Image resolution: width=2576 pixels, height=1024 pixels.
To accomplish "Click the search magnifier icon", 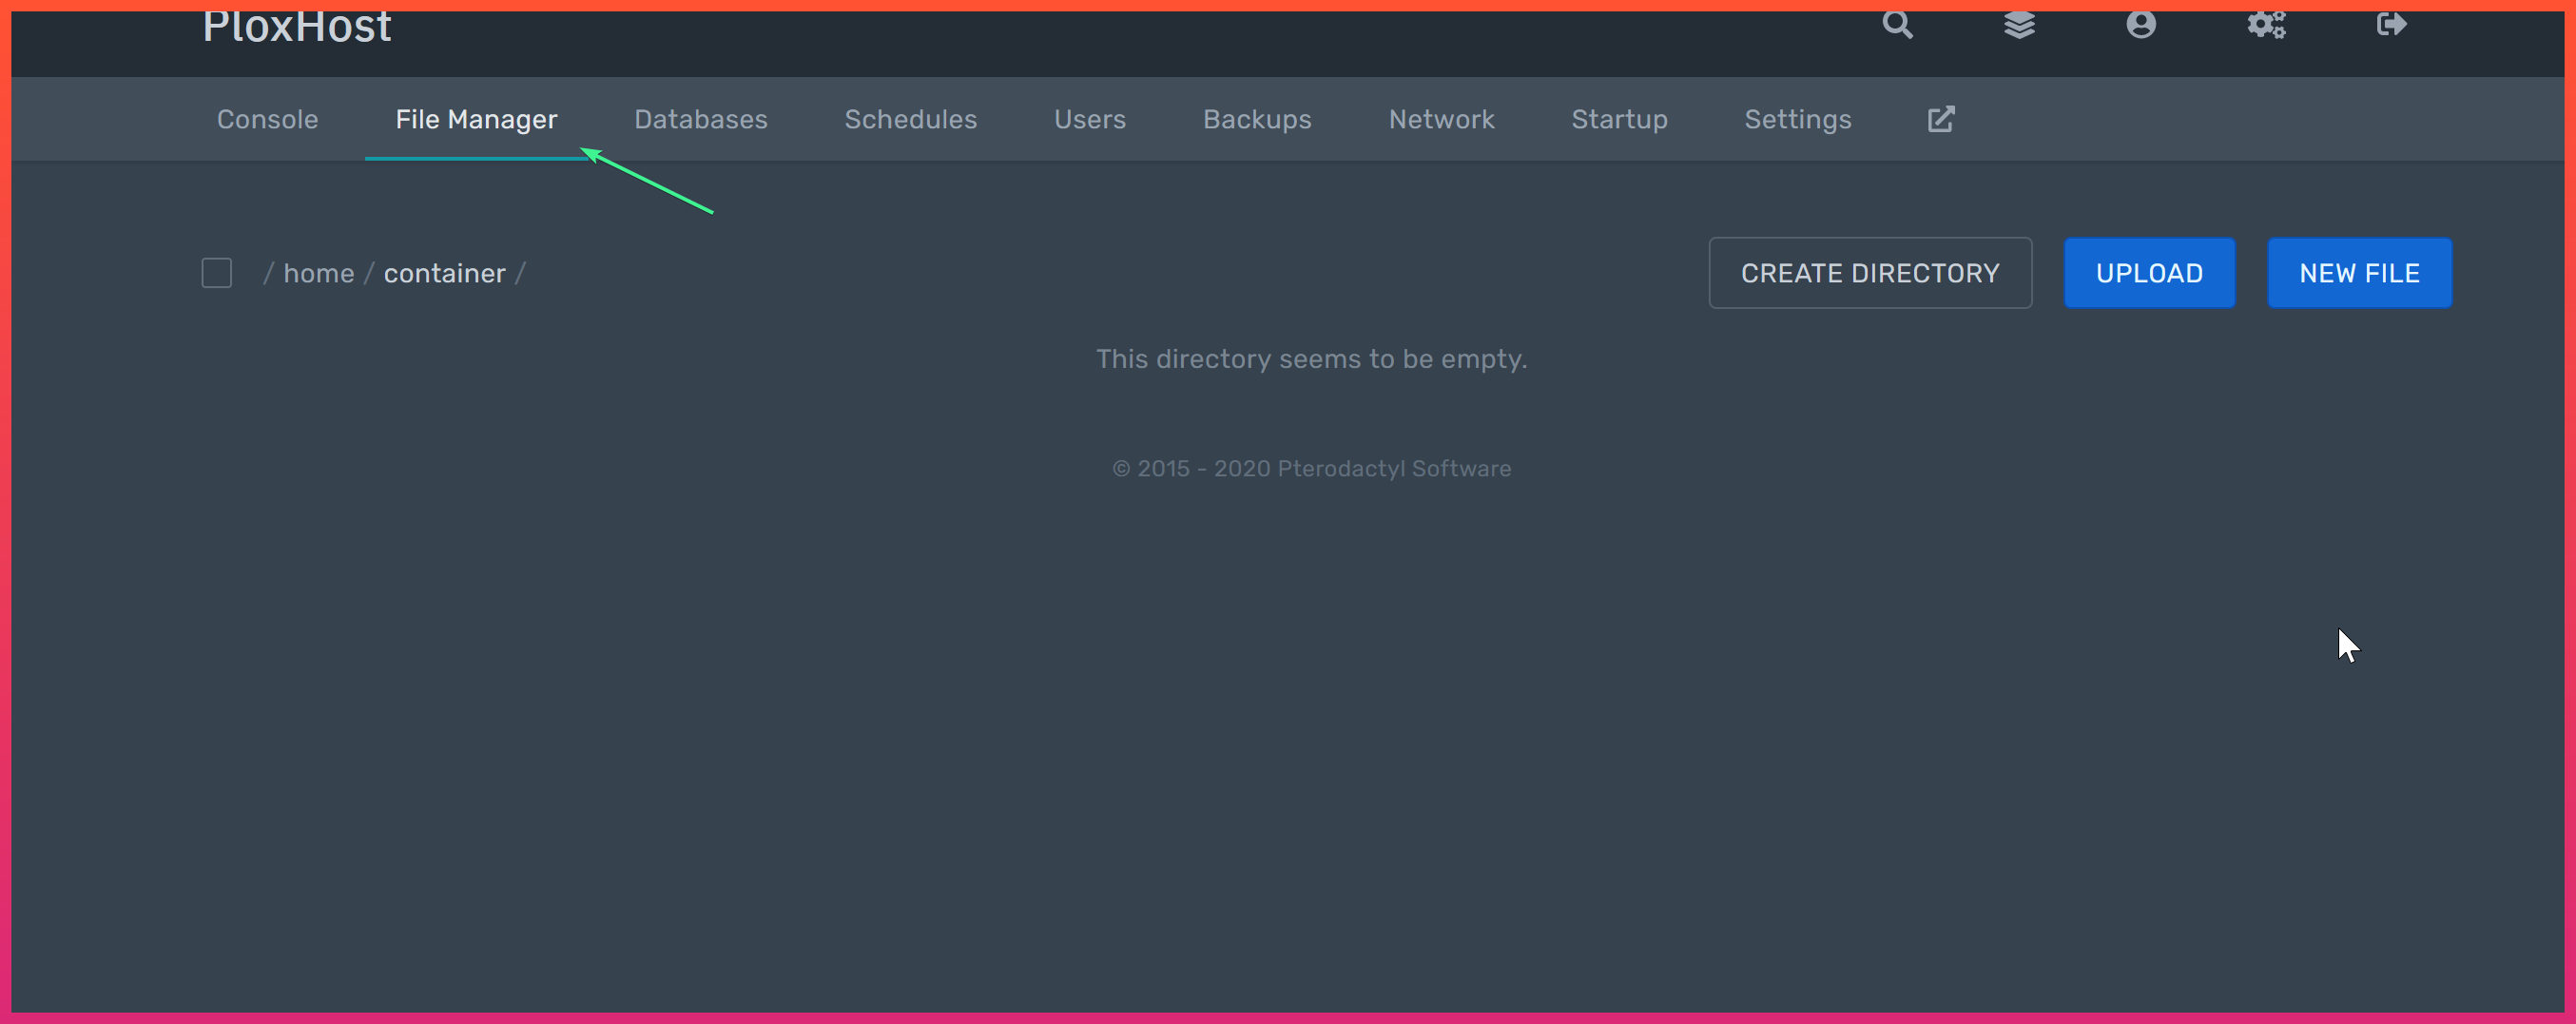I will coord(1897,24).
